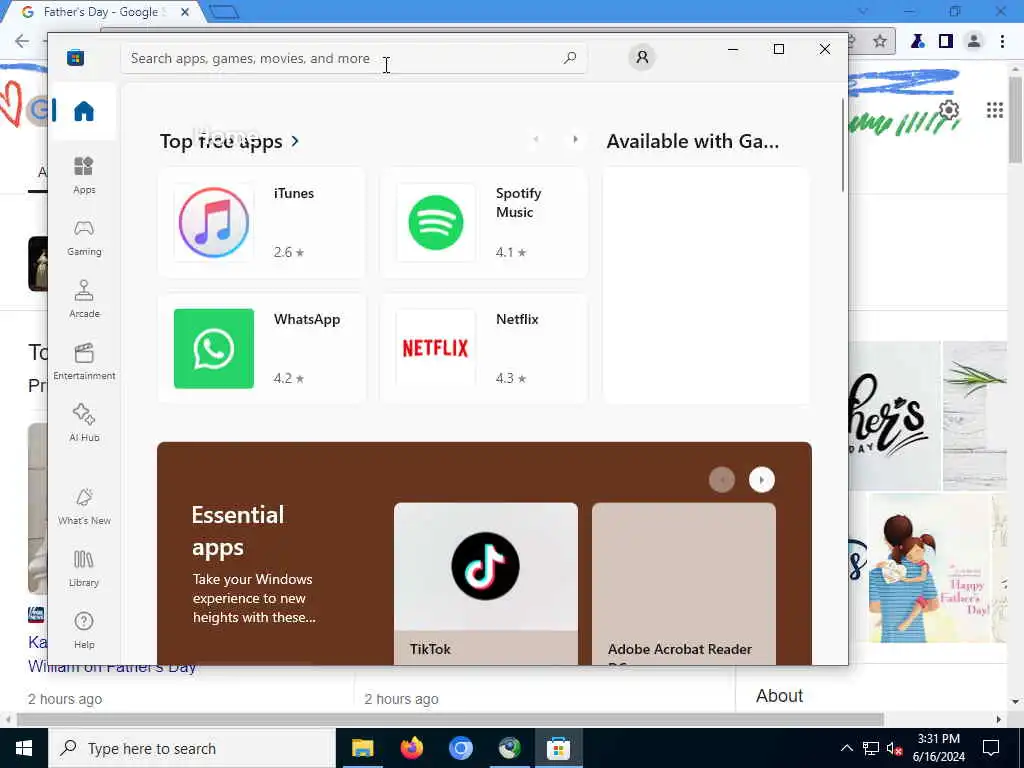The height and width of the screenshot is (768, 1024).
Task: Open AI Hub in the Store sidebar
Action: [x=84, y=424]
